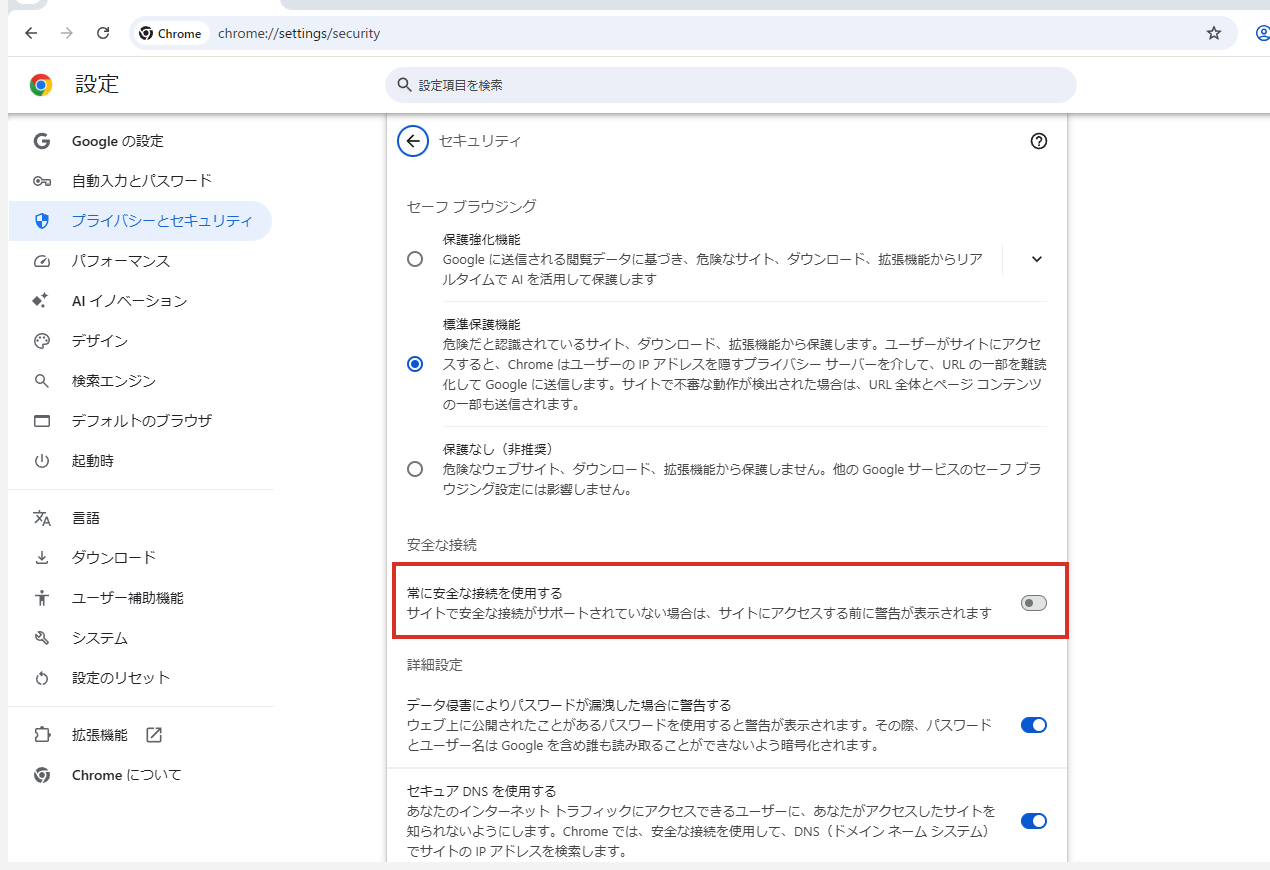Go back using the セキュリティ back arrow
1270x870 pixels.
pos(413,141)
